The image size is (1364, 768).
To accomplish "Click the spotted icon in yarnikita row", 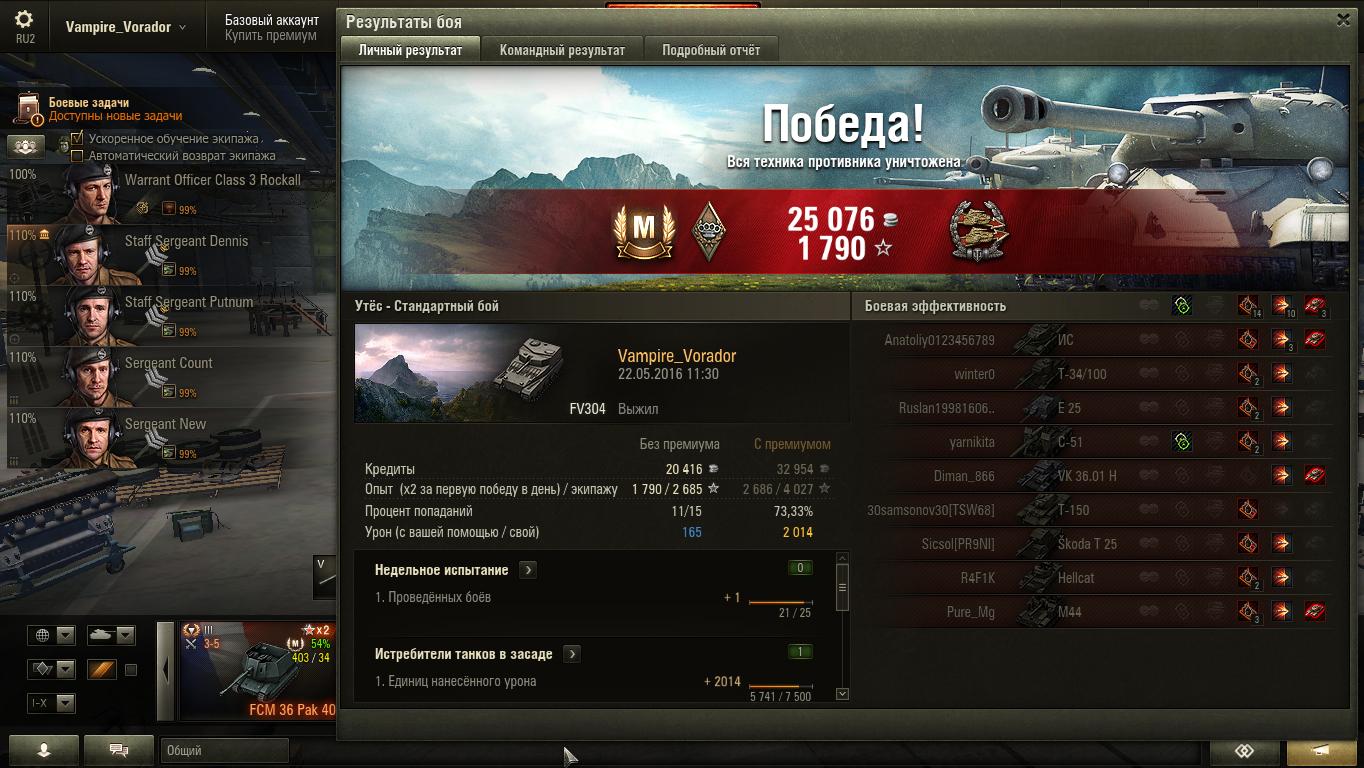I will coord(1181,441).
